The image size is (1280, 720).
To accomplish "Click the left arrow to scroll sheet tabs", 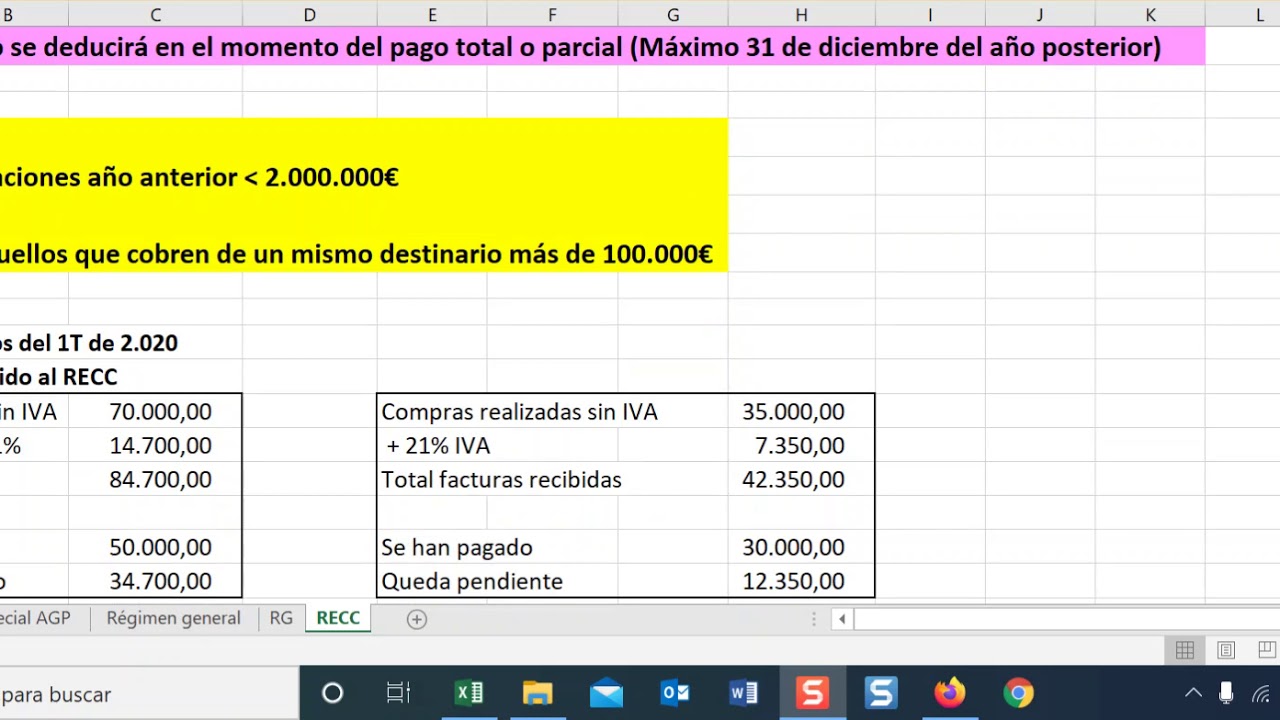I will 842,618.
